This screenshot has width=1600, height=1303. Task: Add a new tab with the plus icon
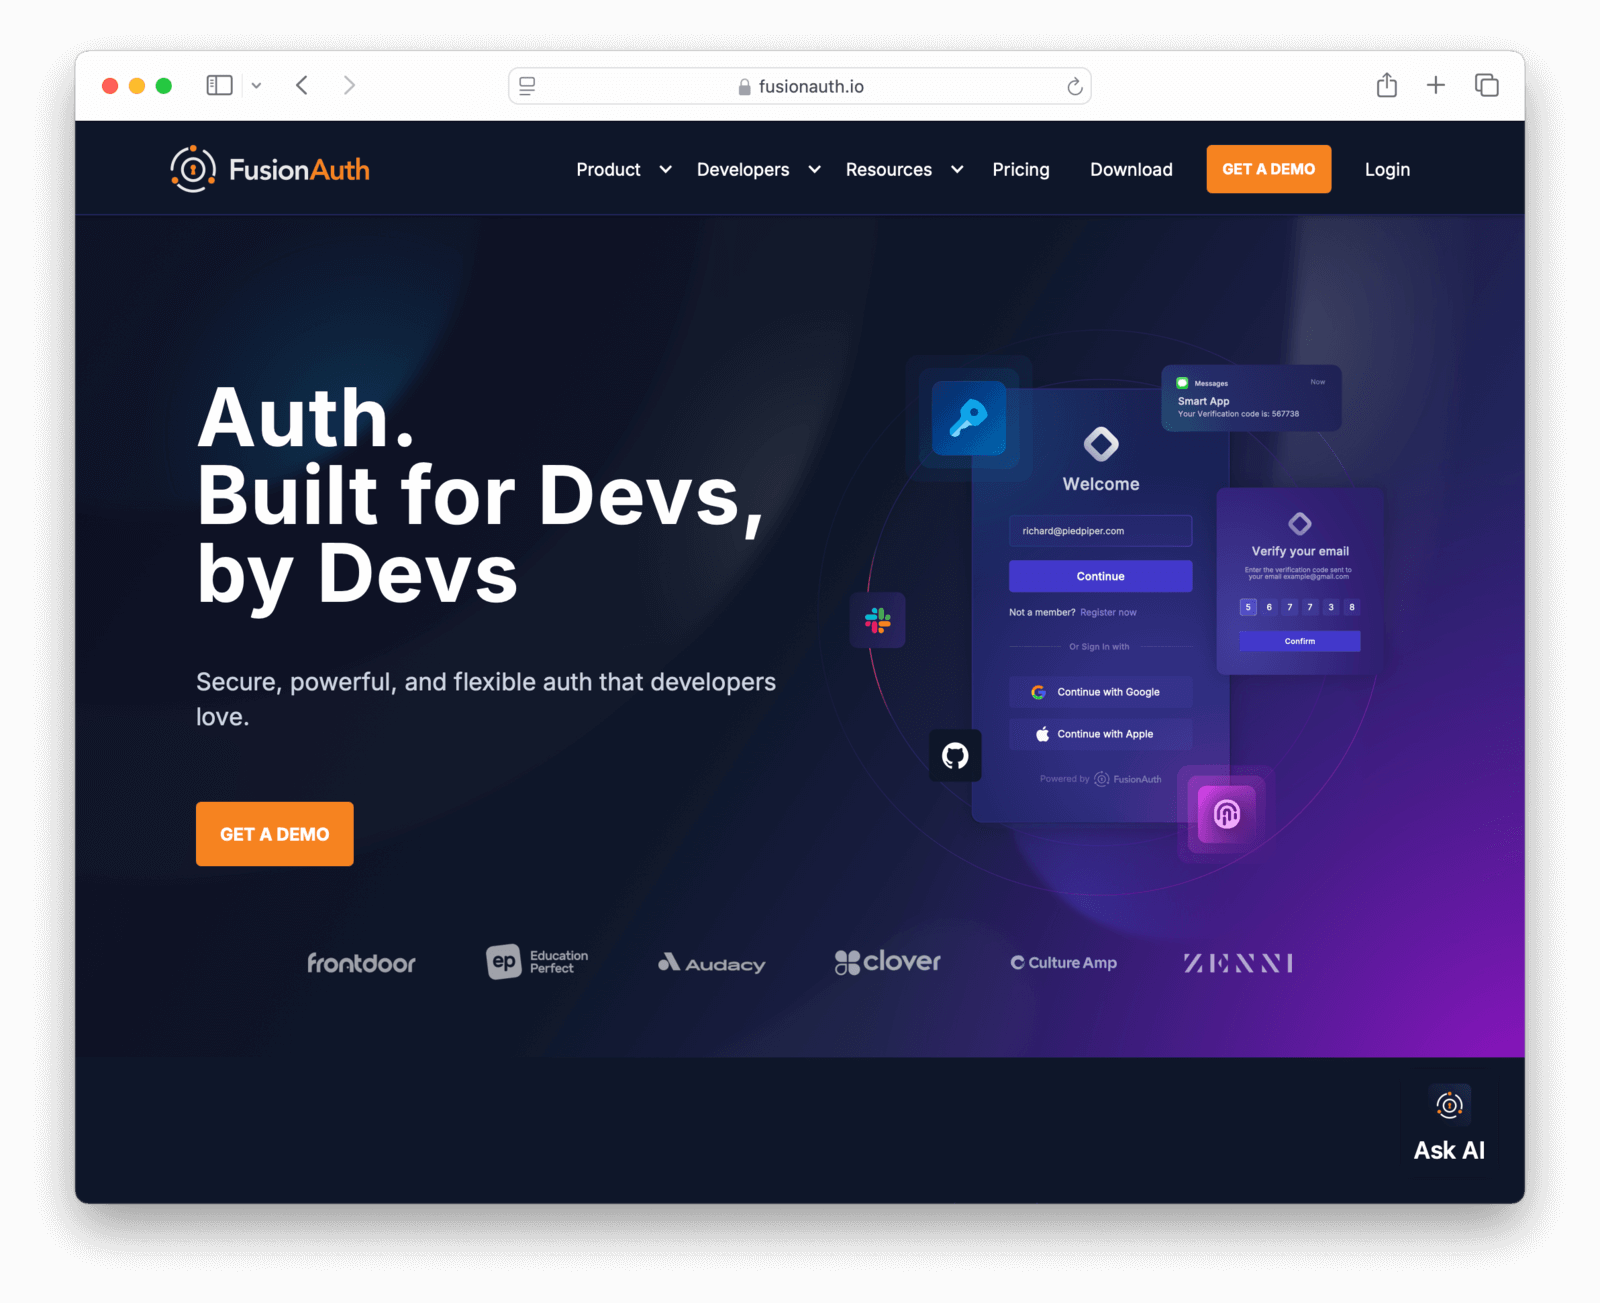point(1436,85)
